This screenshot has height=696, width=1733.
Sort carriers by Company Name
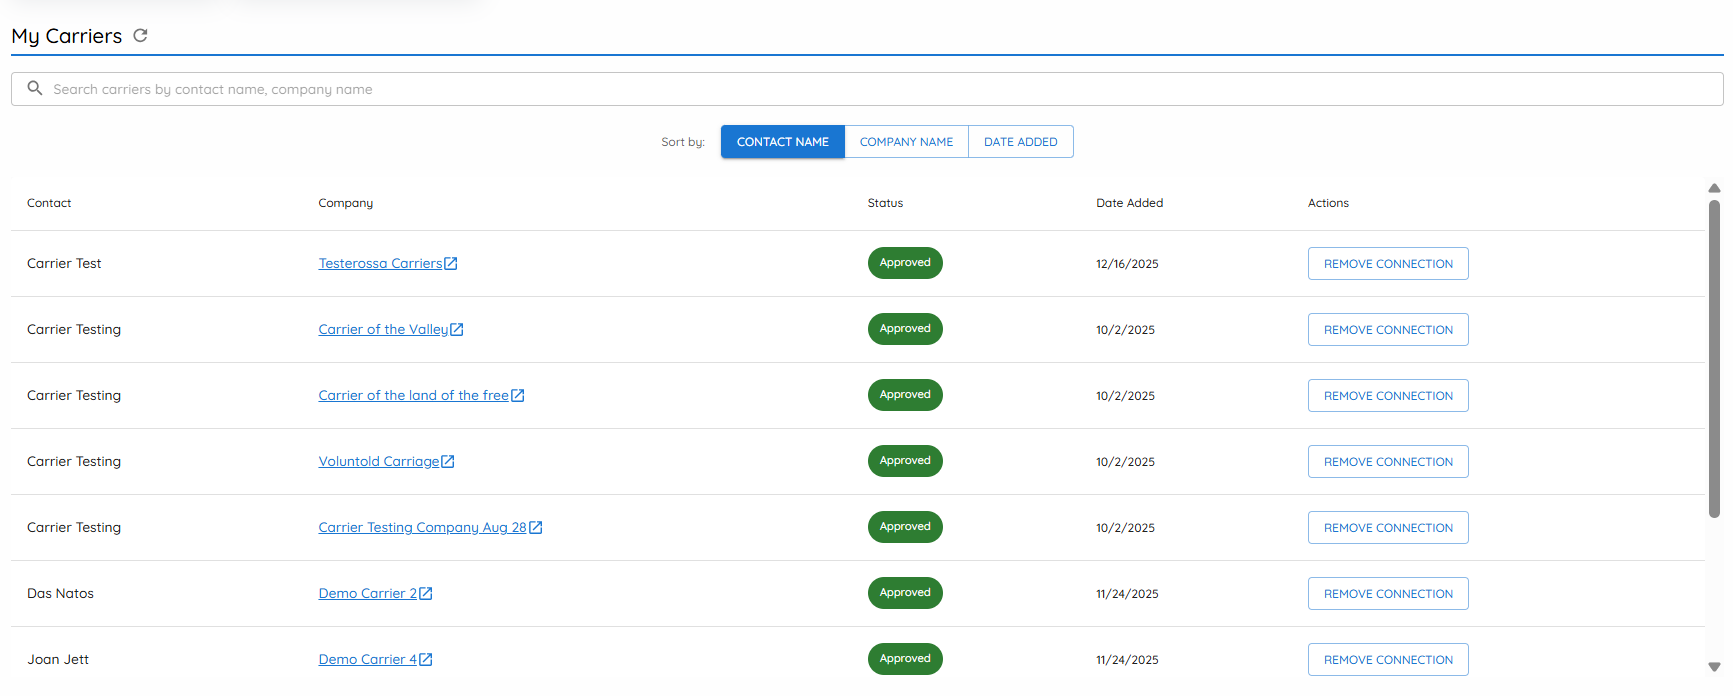[x=907, y=142]
